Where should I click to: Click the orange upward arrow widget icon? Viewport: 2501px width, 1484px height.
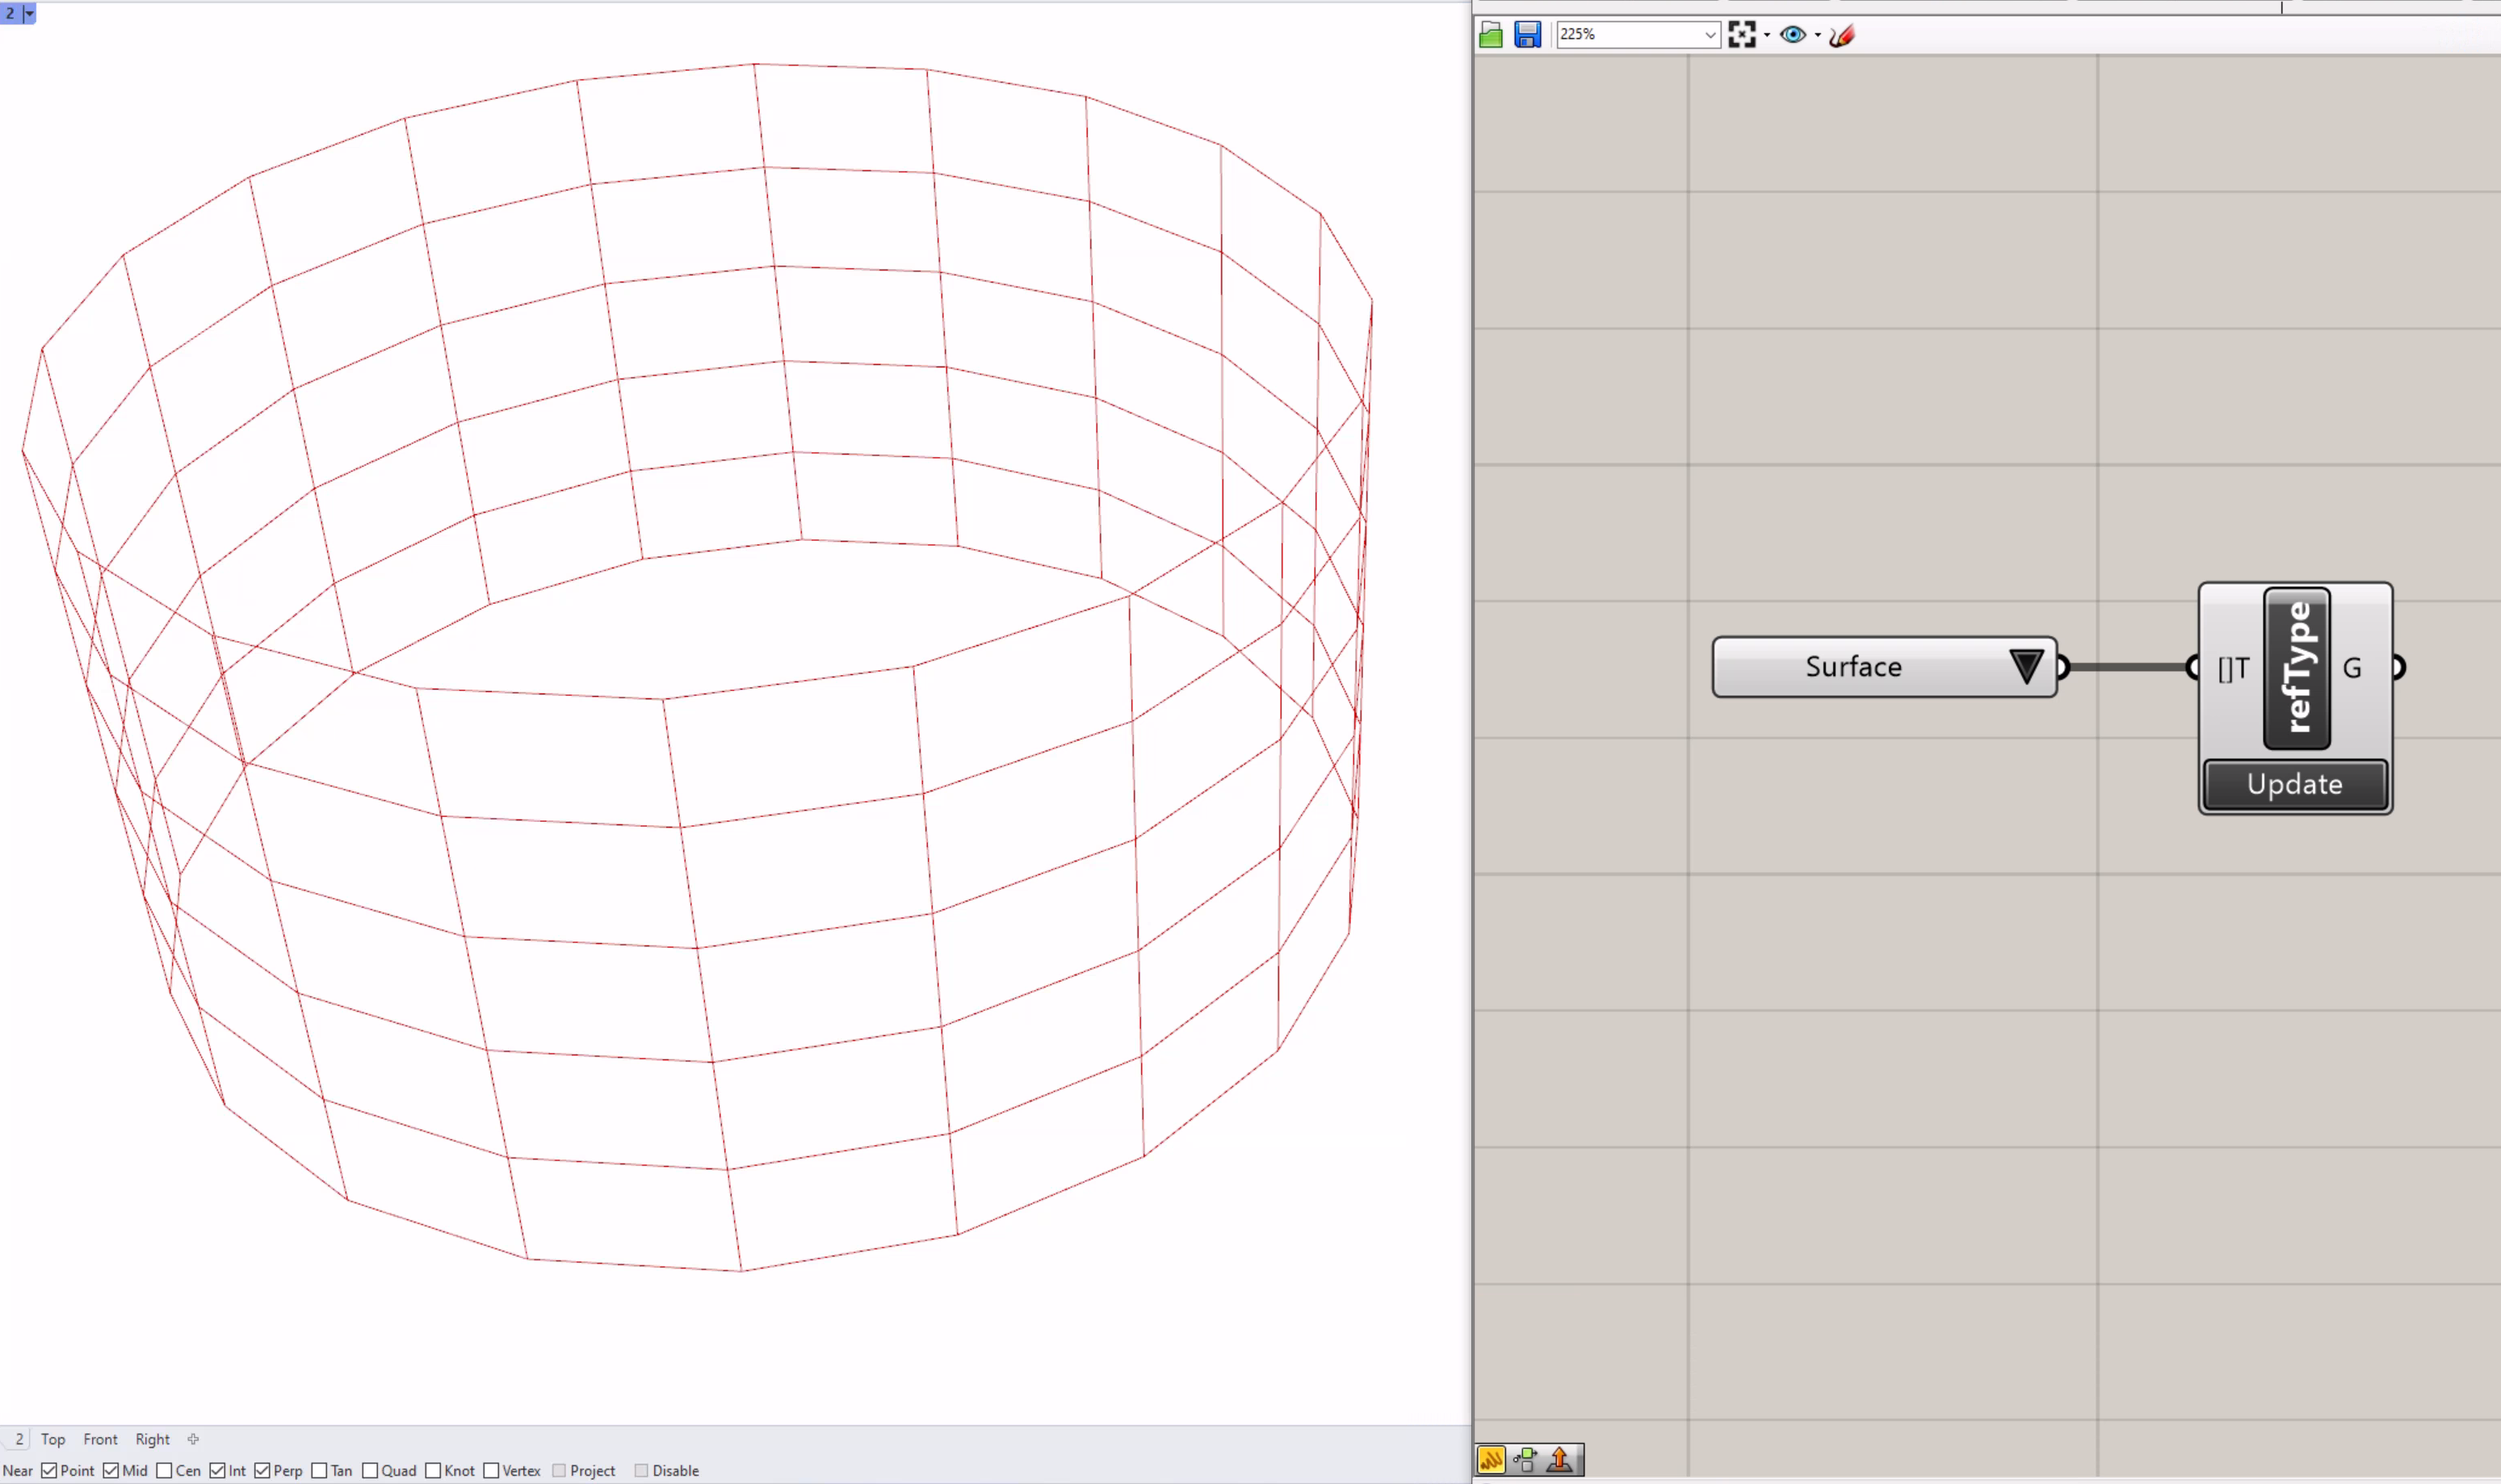(x=1559, y=1460)
